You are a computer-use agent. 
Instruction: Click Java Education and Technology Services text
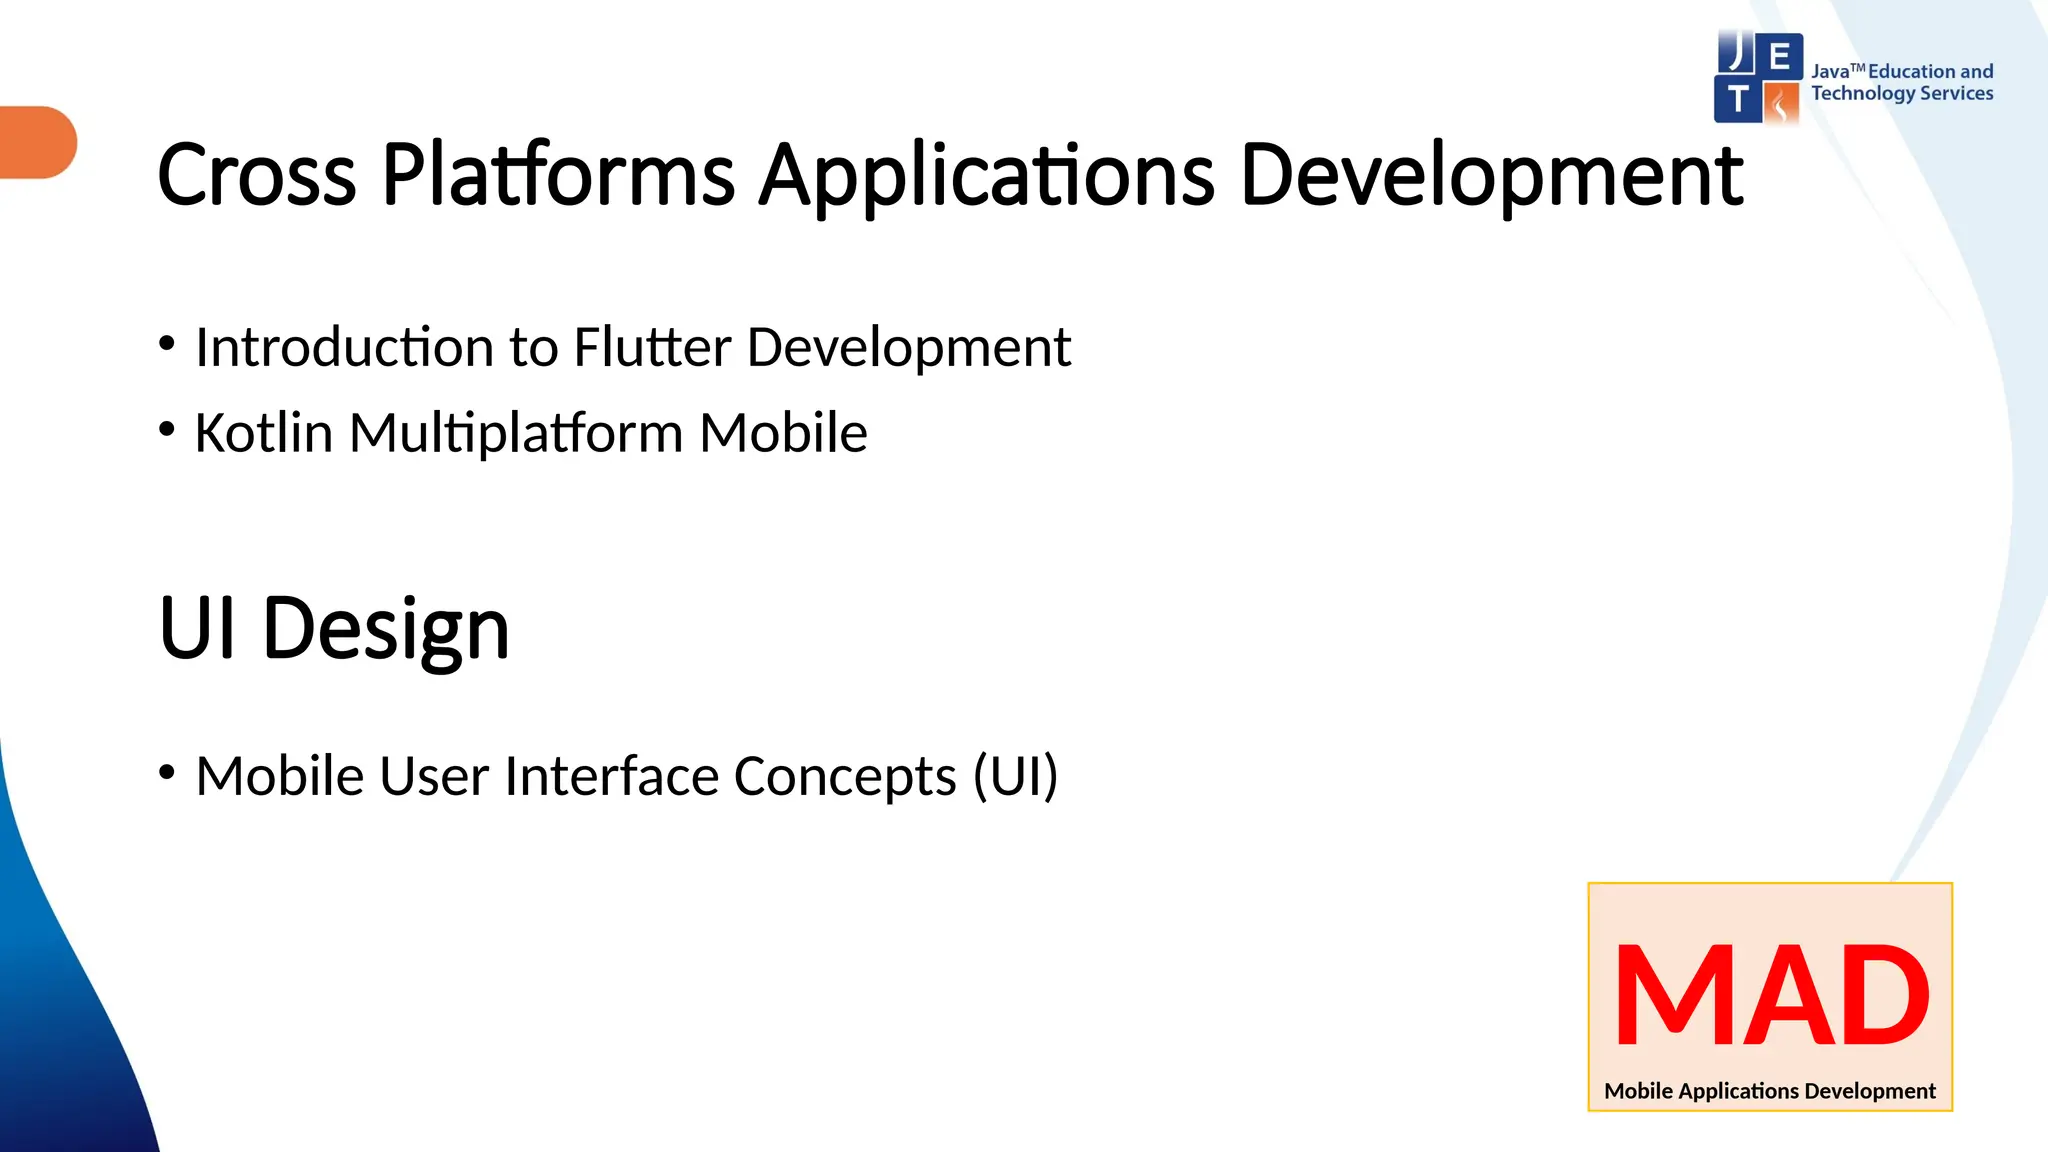pos(1902,82)
